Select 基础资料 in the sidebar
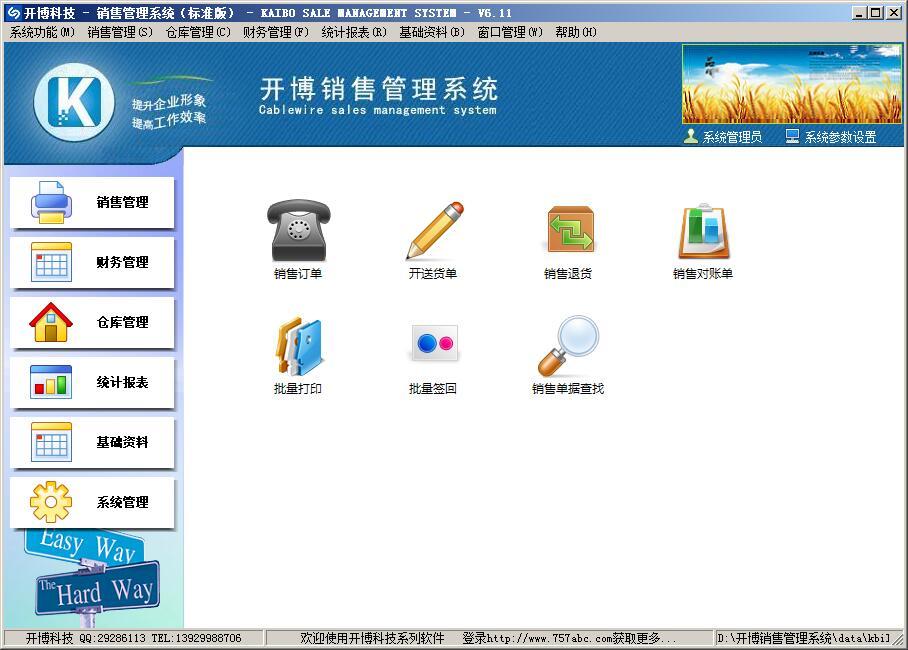908x650 pixels. 92,442
